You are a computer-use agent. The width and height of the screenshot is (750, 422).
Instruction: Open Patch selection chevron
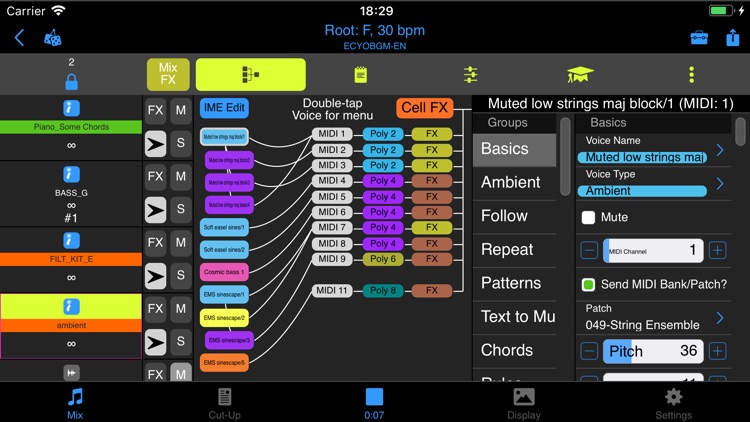(720, 318)
